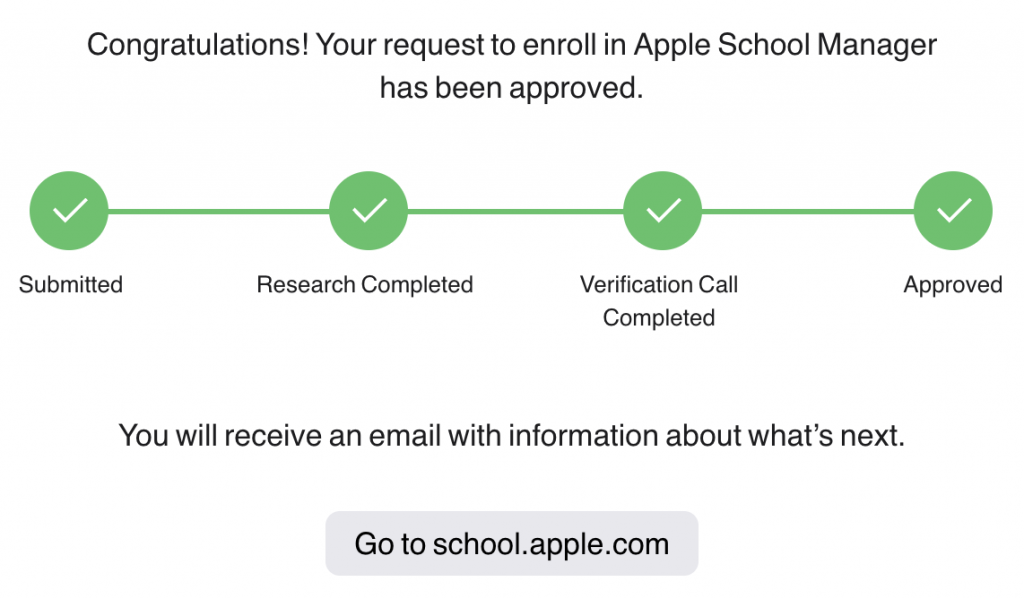Open school.apple.com using the Go to button
The image size is (1024, 599).
point(511,544)
